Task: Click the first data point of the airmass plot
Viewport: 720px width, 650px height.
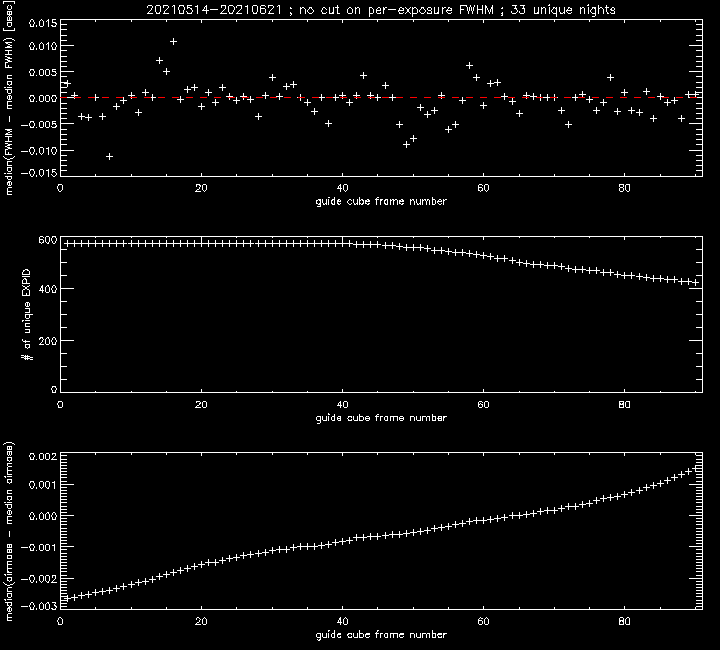Action: (x=68, y=599)
